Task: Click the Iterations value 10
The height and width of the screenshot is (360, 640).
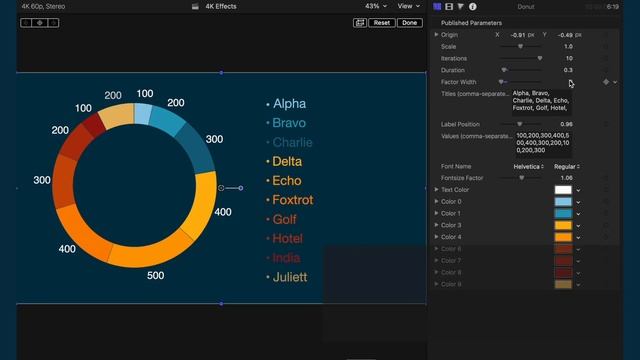Action: [569, 58]
